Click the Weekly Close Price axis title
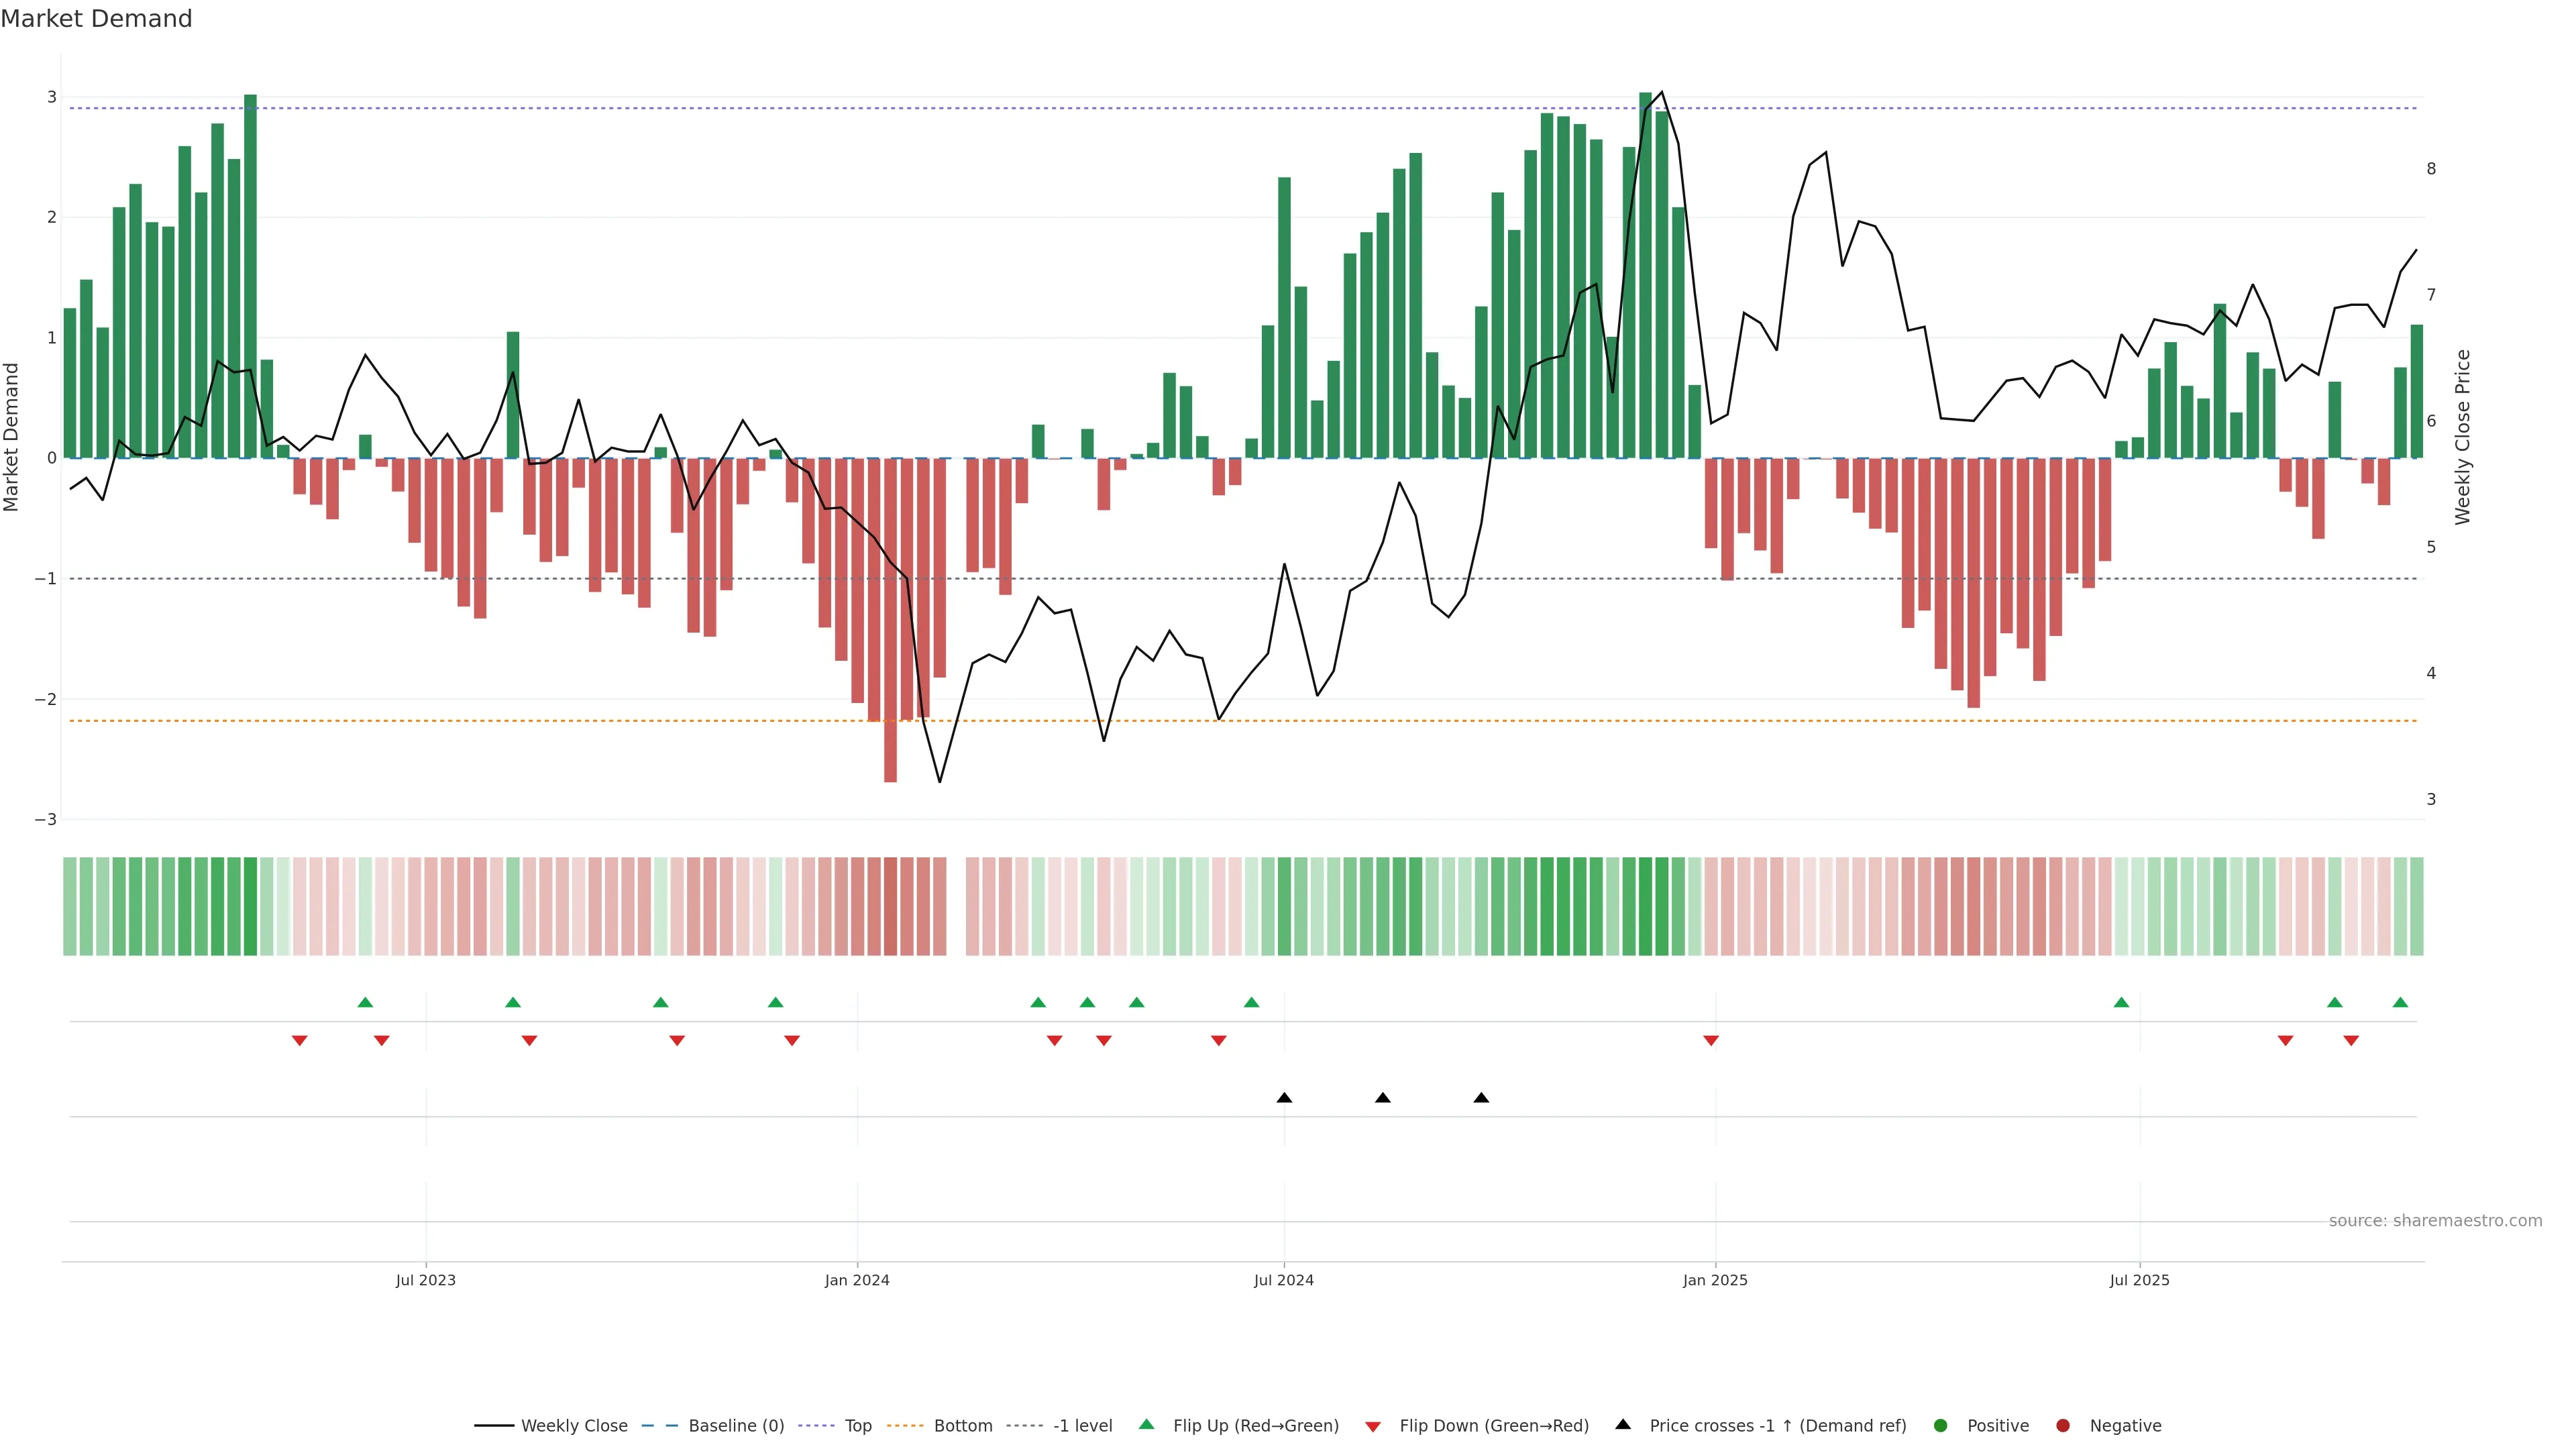This screenshot has width=2576, height=1449. pos(2462,437)
